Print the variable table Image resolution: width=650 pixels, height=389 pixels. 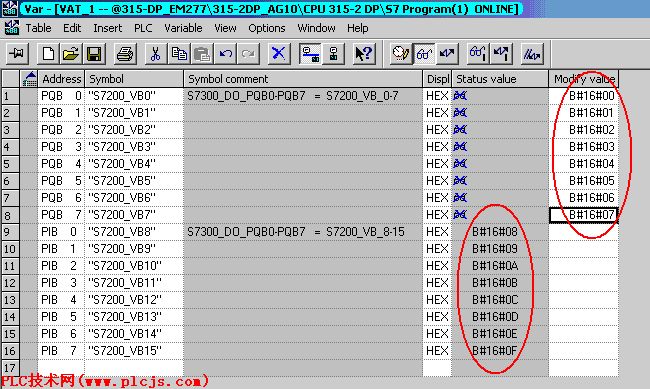pyautogui.click(x=125, y=53)
